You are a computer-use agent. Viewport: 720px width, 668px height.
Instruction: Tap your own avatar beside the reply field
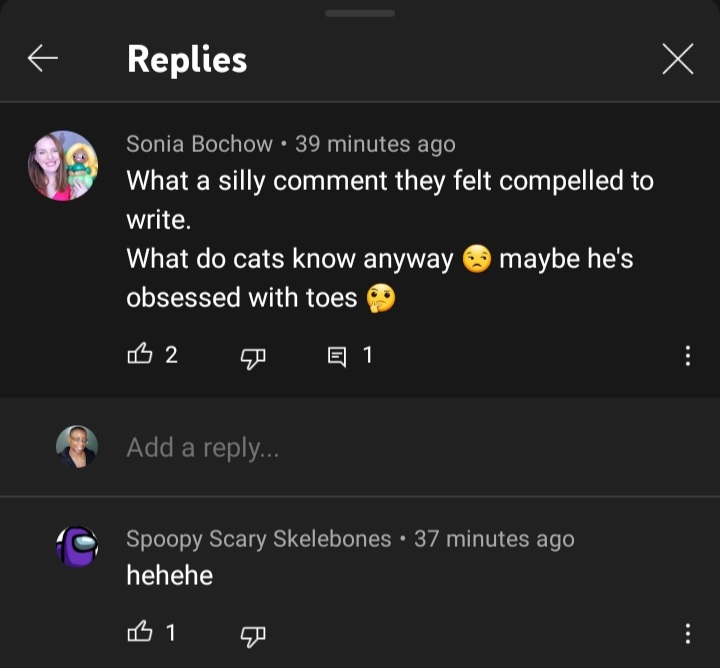click(77, 447)
